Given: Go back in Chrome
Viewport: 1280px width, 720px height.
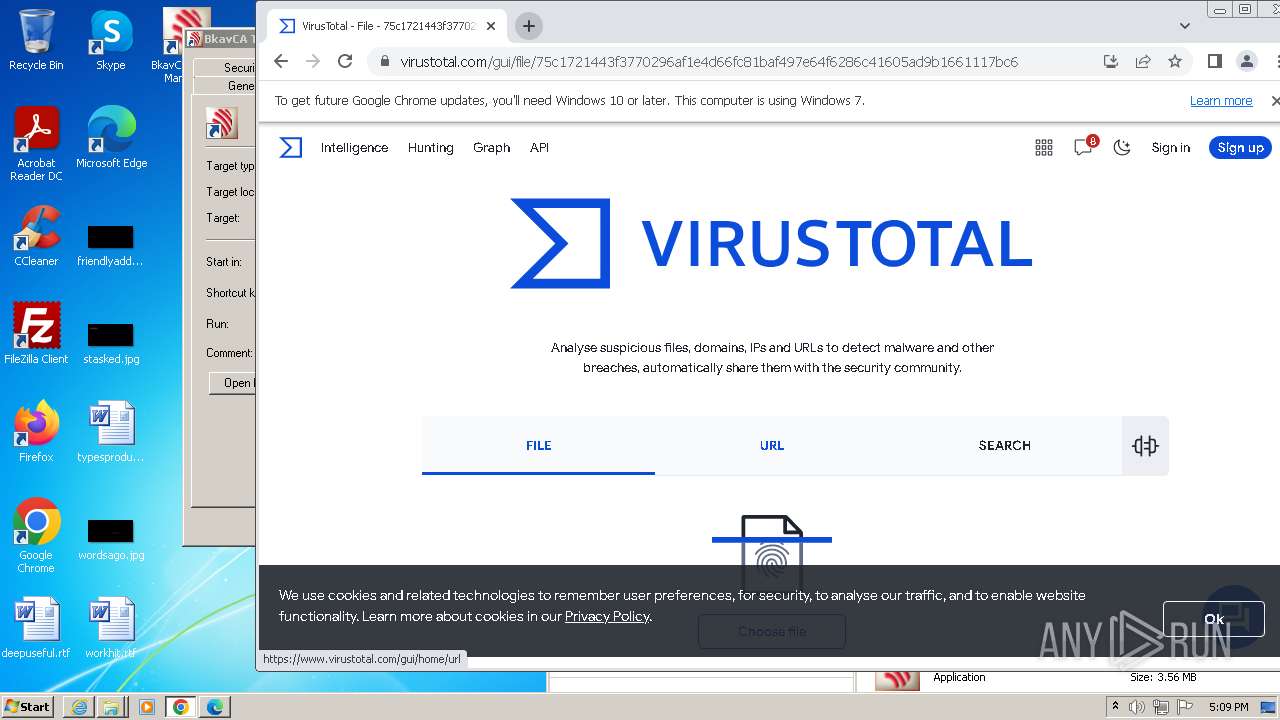Looking at the screenshot, I should pos(281,61).
